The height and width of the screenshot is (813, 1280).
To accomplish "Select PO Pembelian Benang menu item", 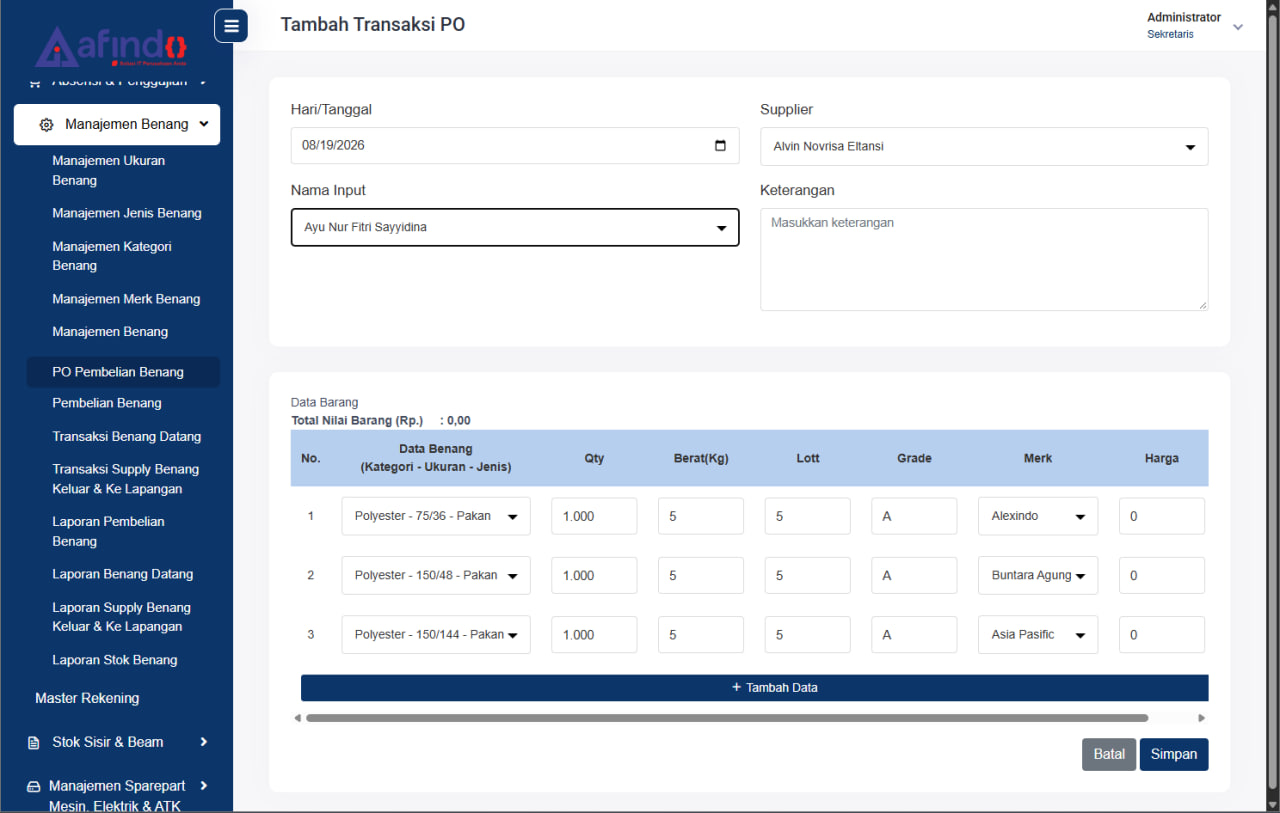I will 123,372.
